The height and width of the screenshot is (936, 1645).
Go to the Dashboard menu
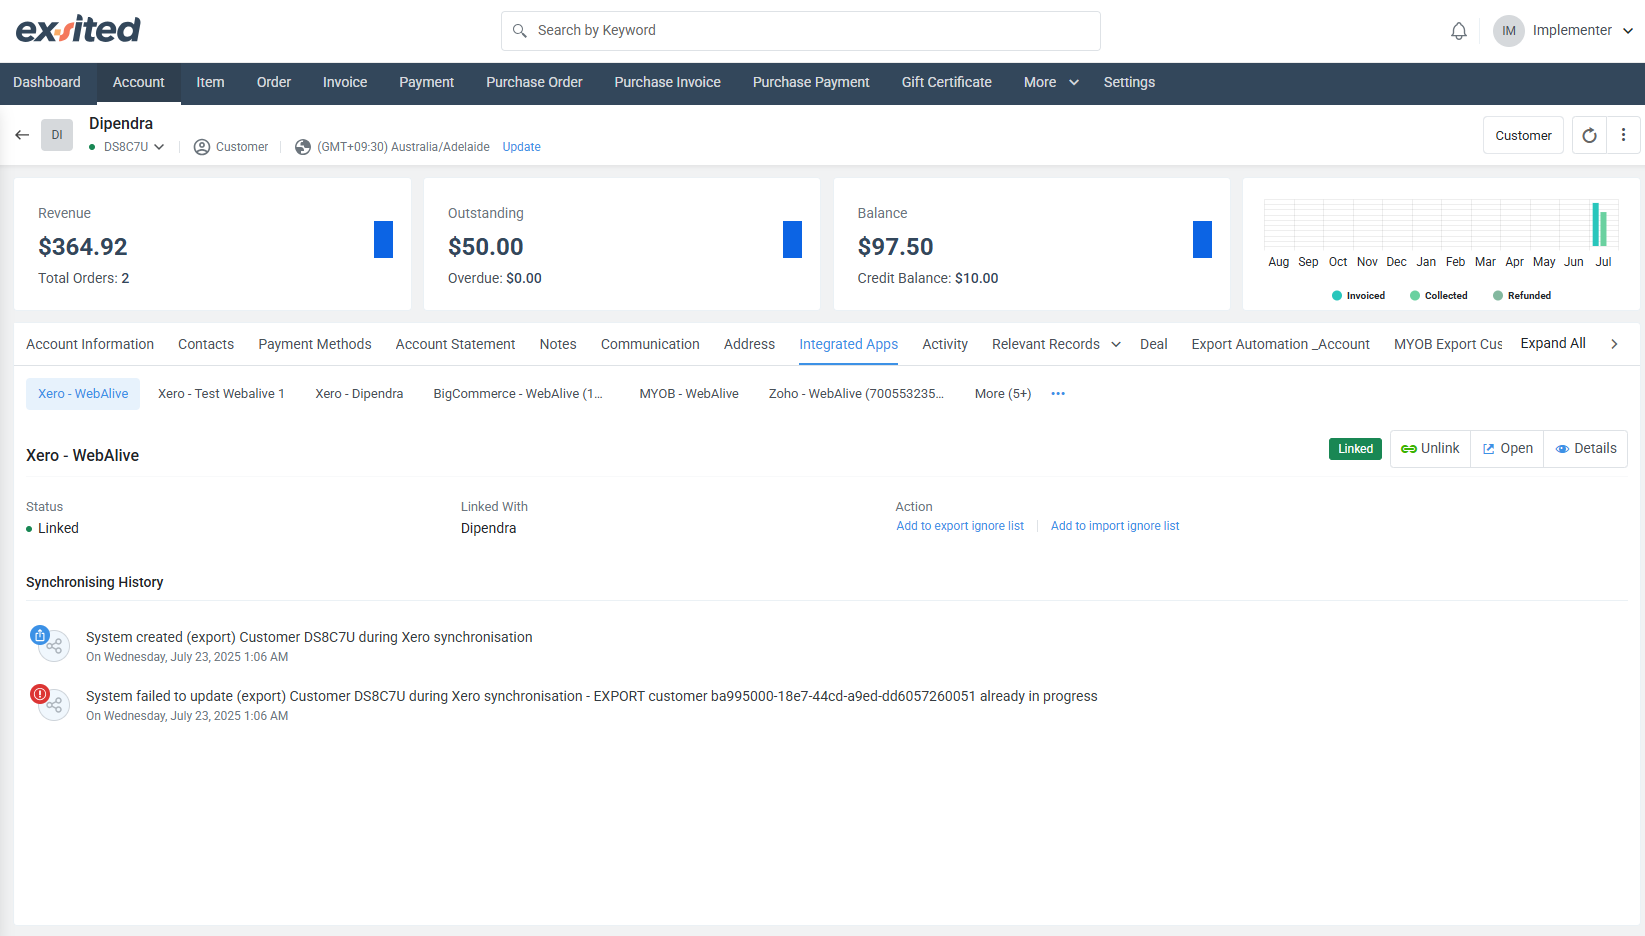point(47,83)
